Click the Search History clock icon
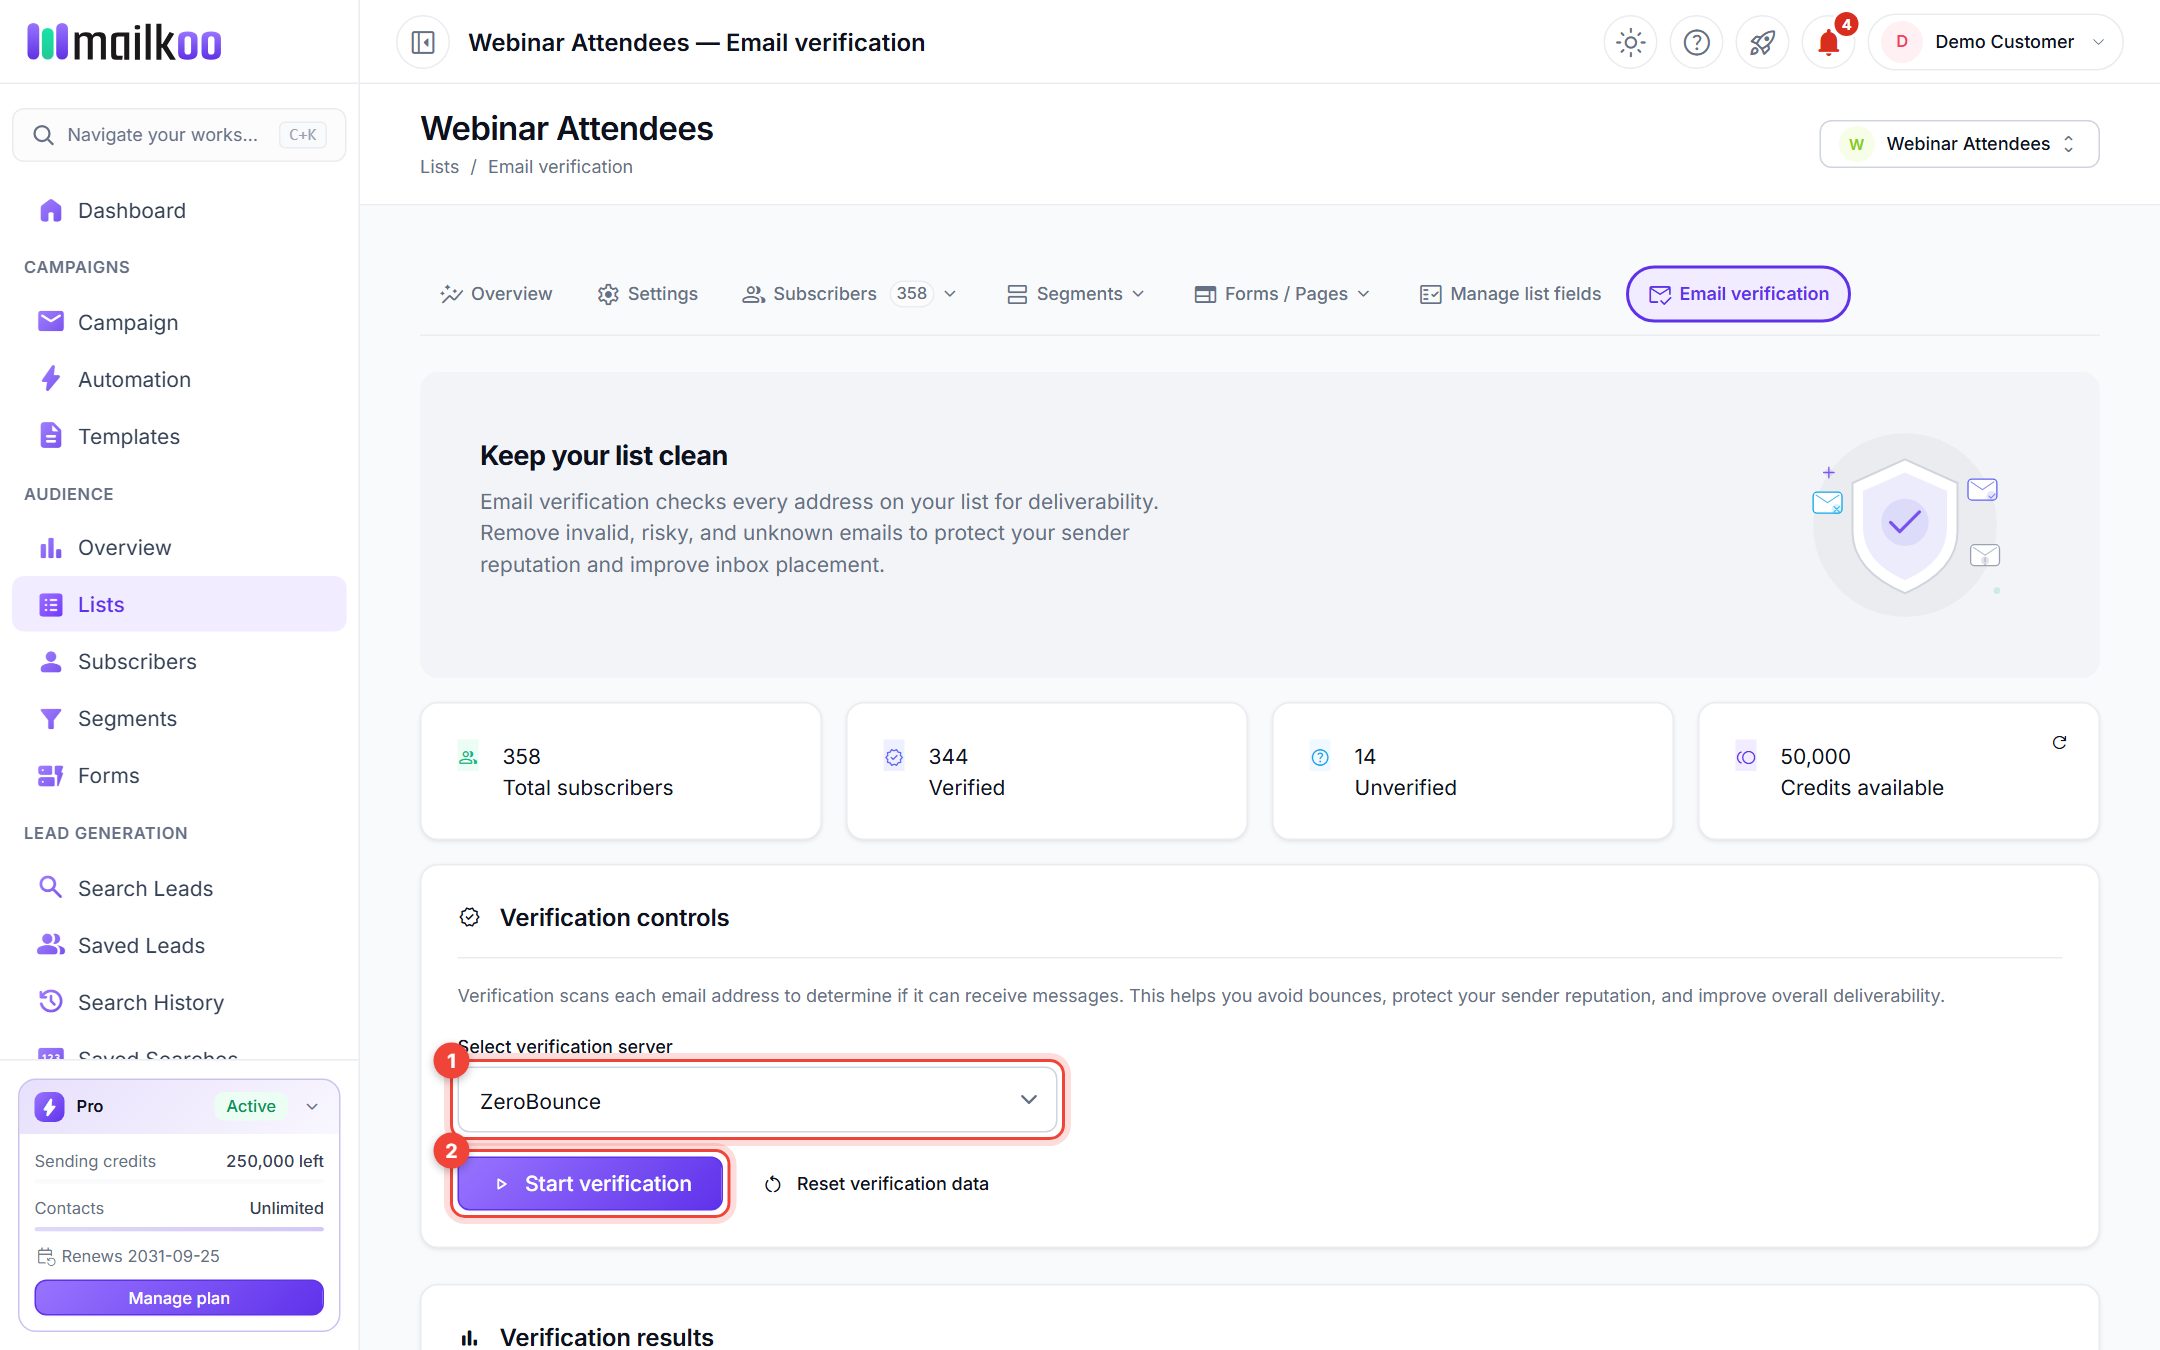Screen dimensions: 2160x1350 click(50, 1001)
